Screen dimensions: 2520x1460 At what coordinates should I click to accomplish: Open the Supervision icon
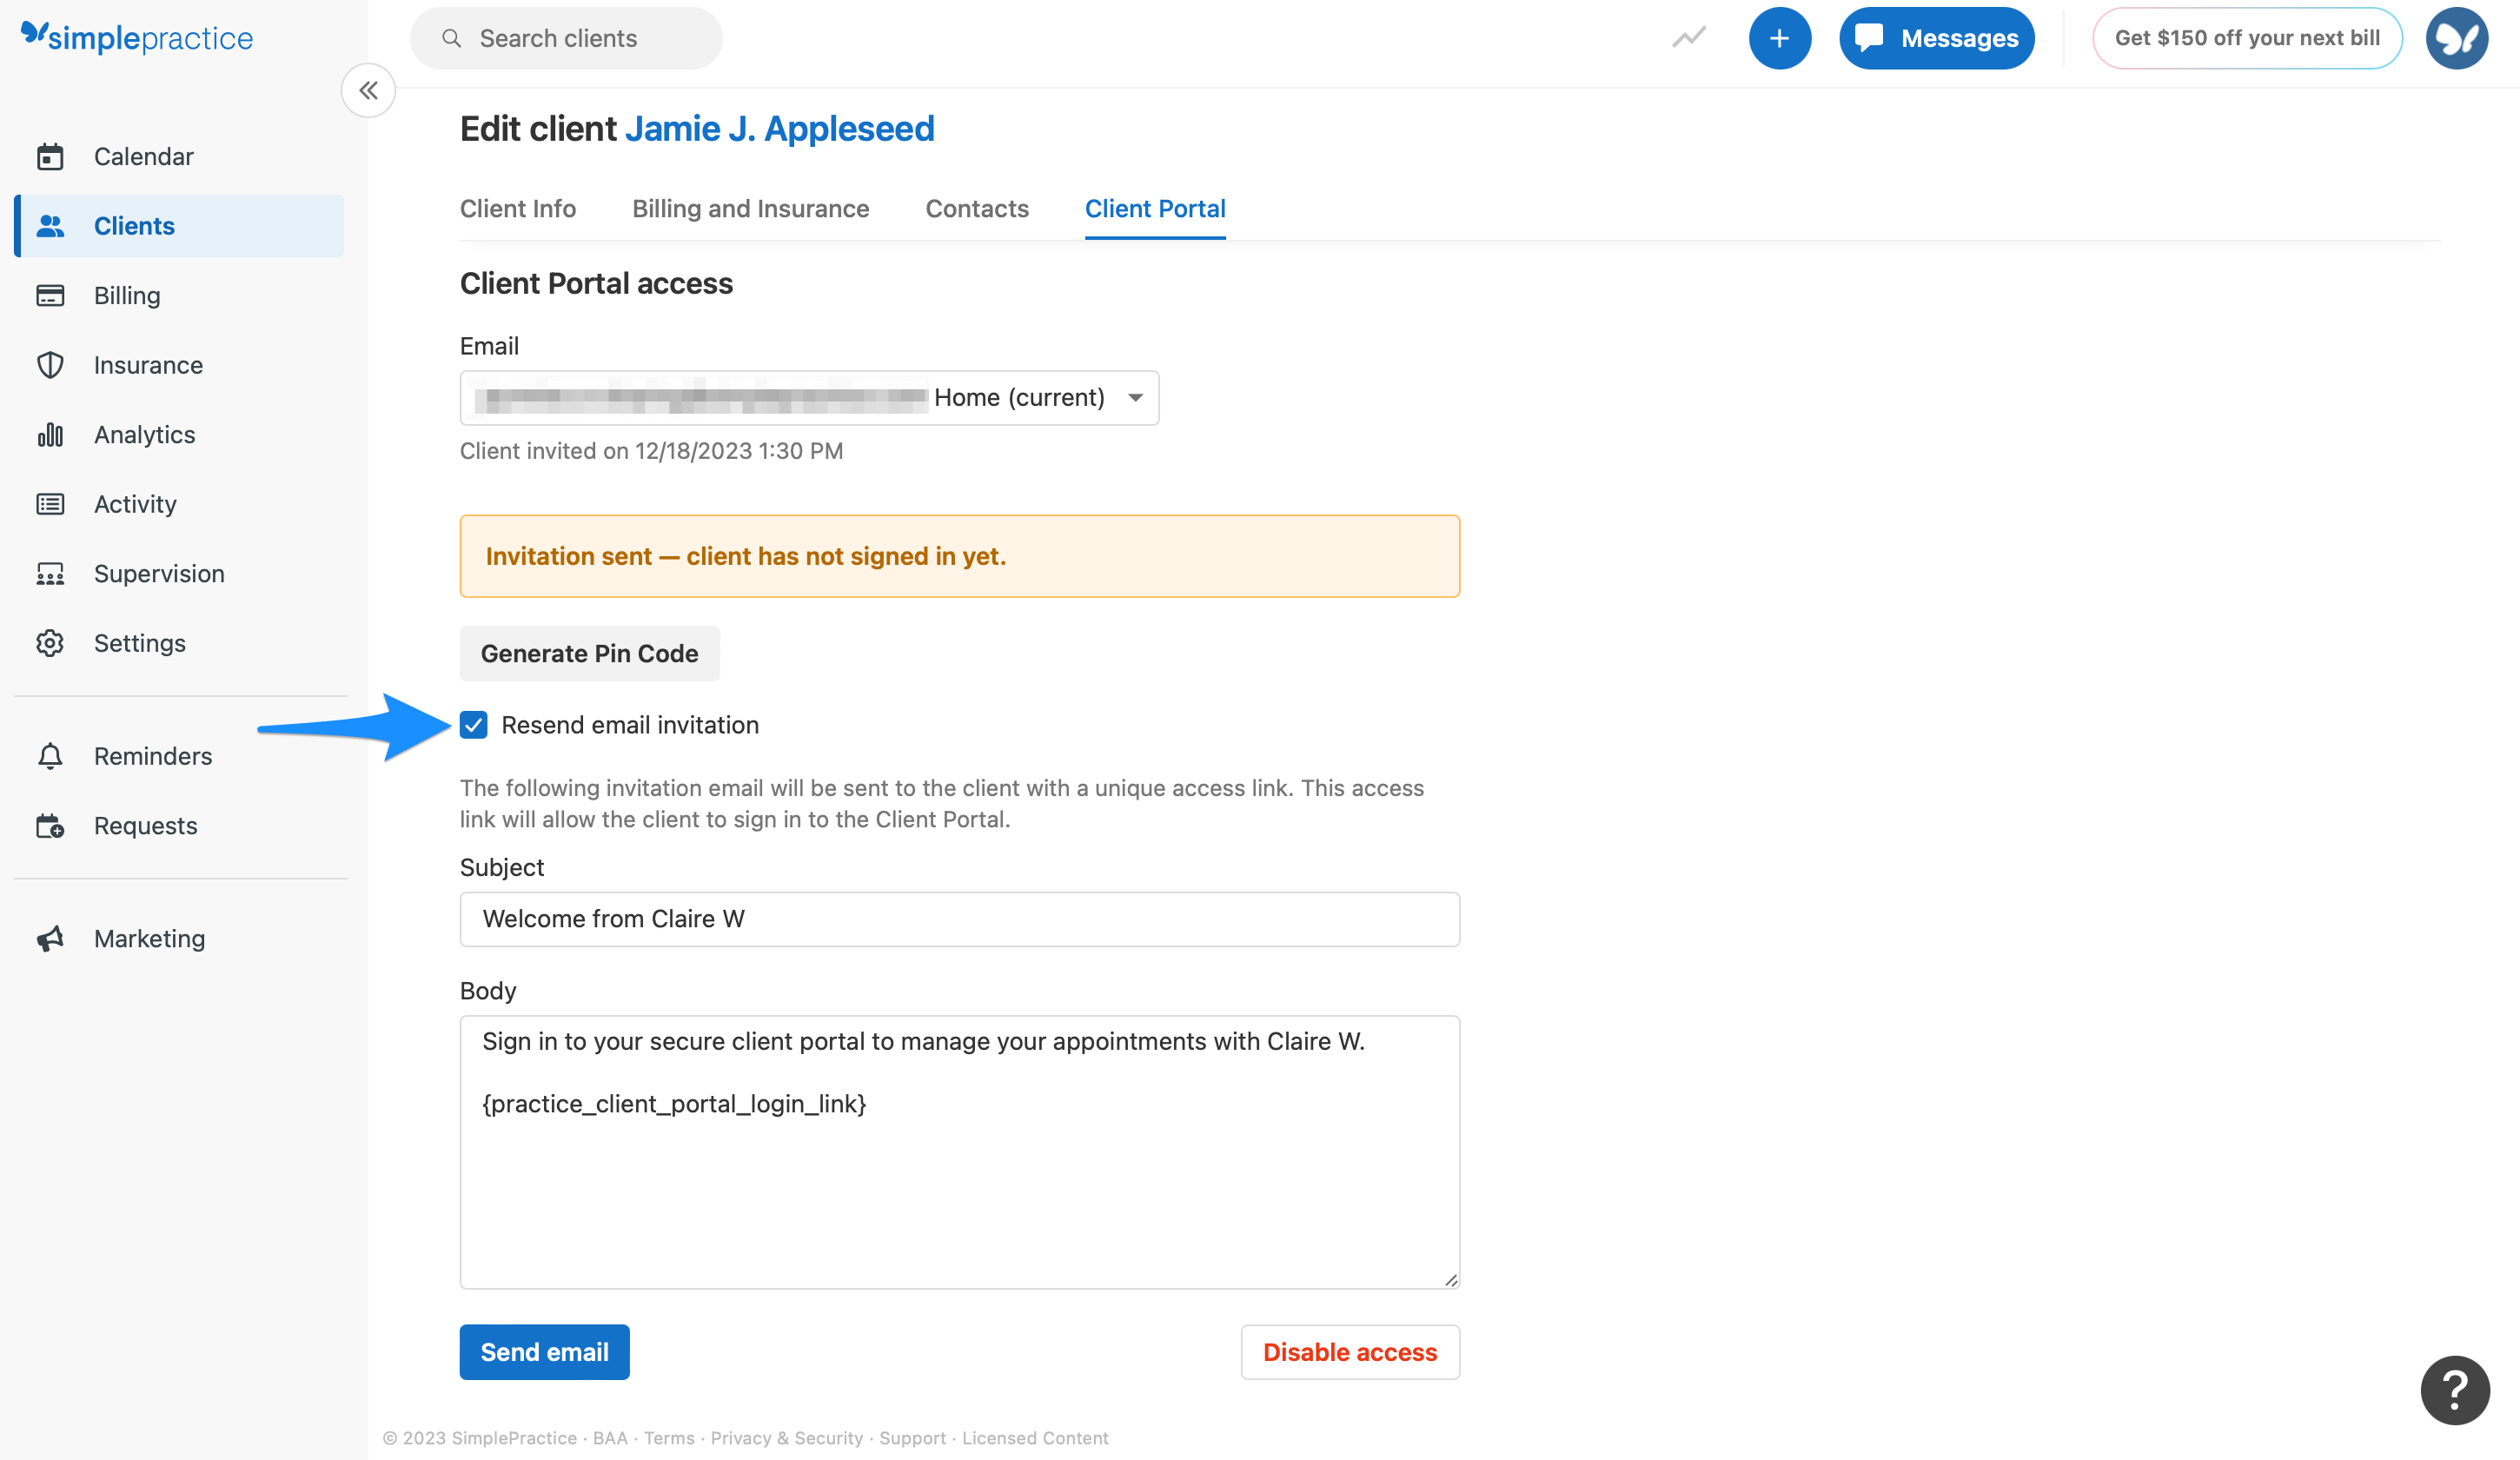[50, 574]
